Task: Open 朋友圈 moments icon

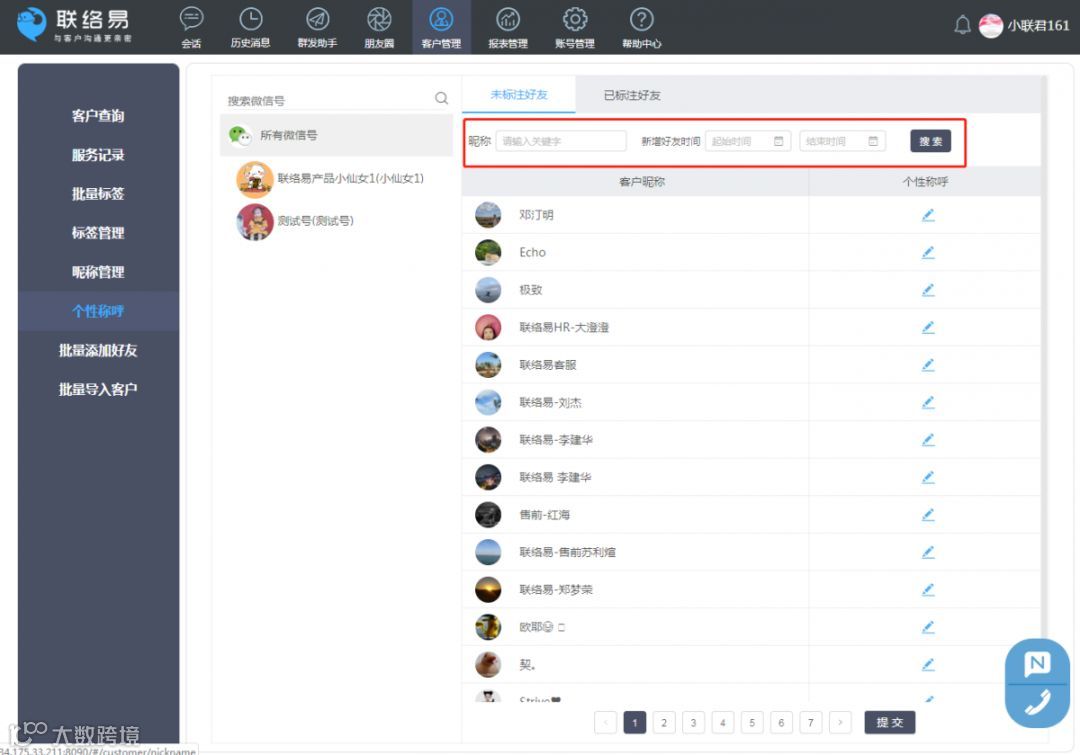Action: click(x=379, y=27)
